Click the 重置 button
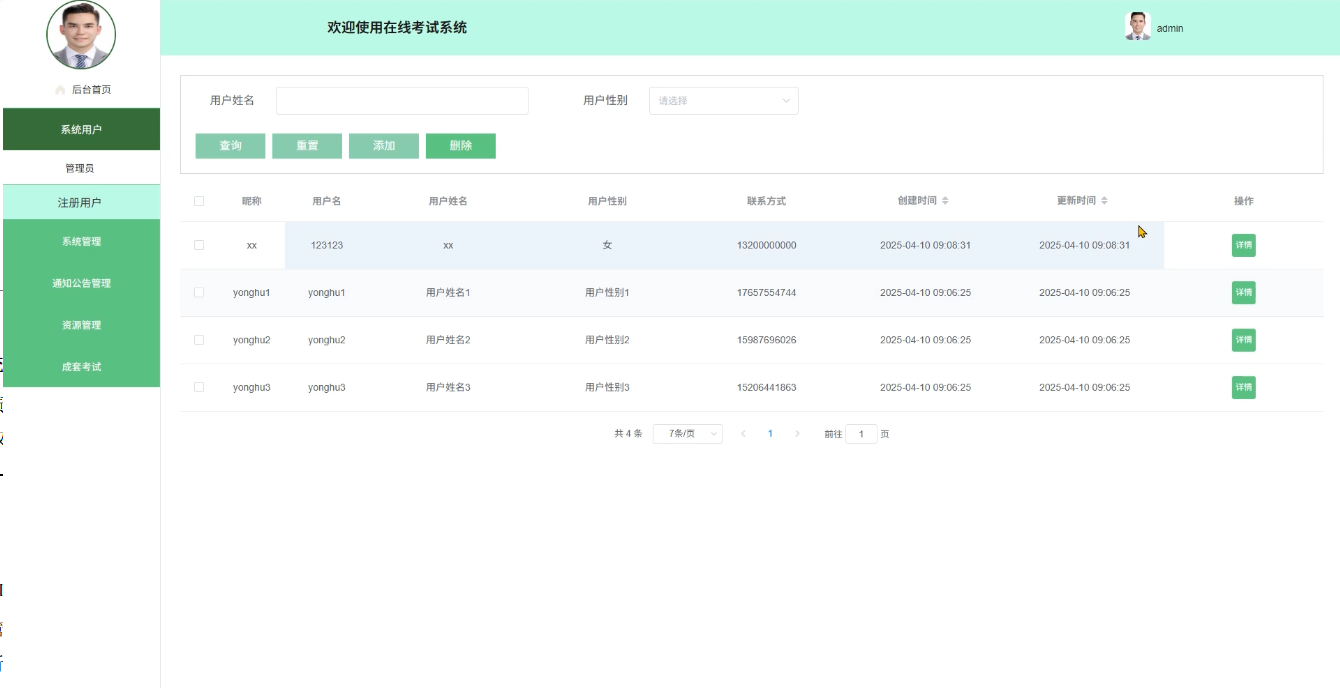The image size is (1340, 688). click(x=307, y=146)
